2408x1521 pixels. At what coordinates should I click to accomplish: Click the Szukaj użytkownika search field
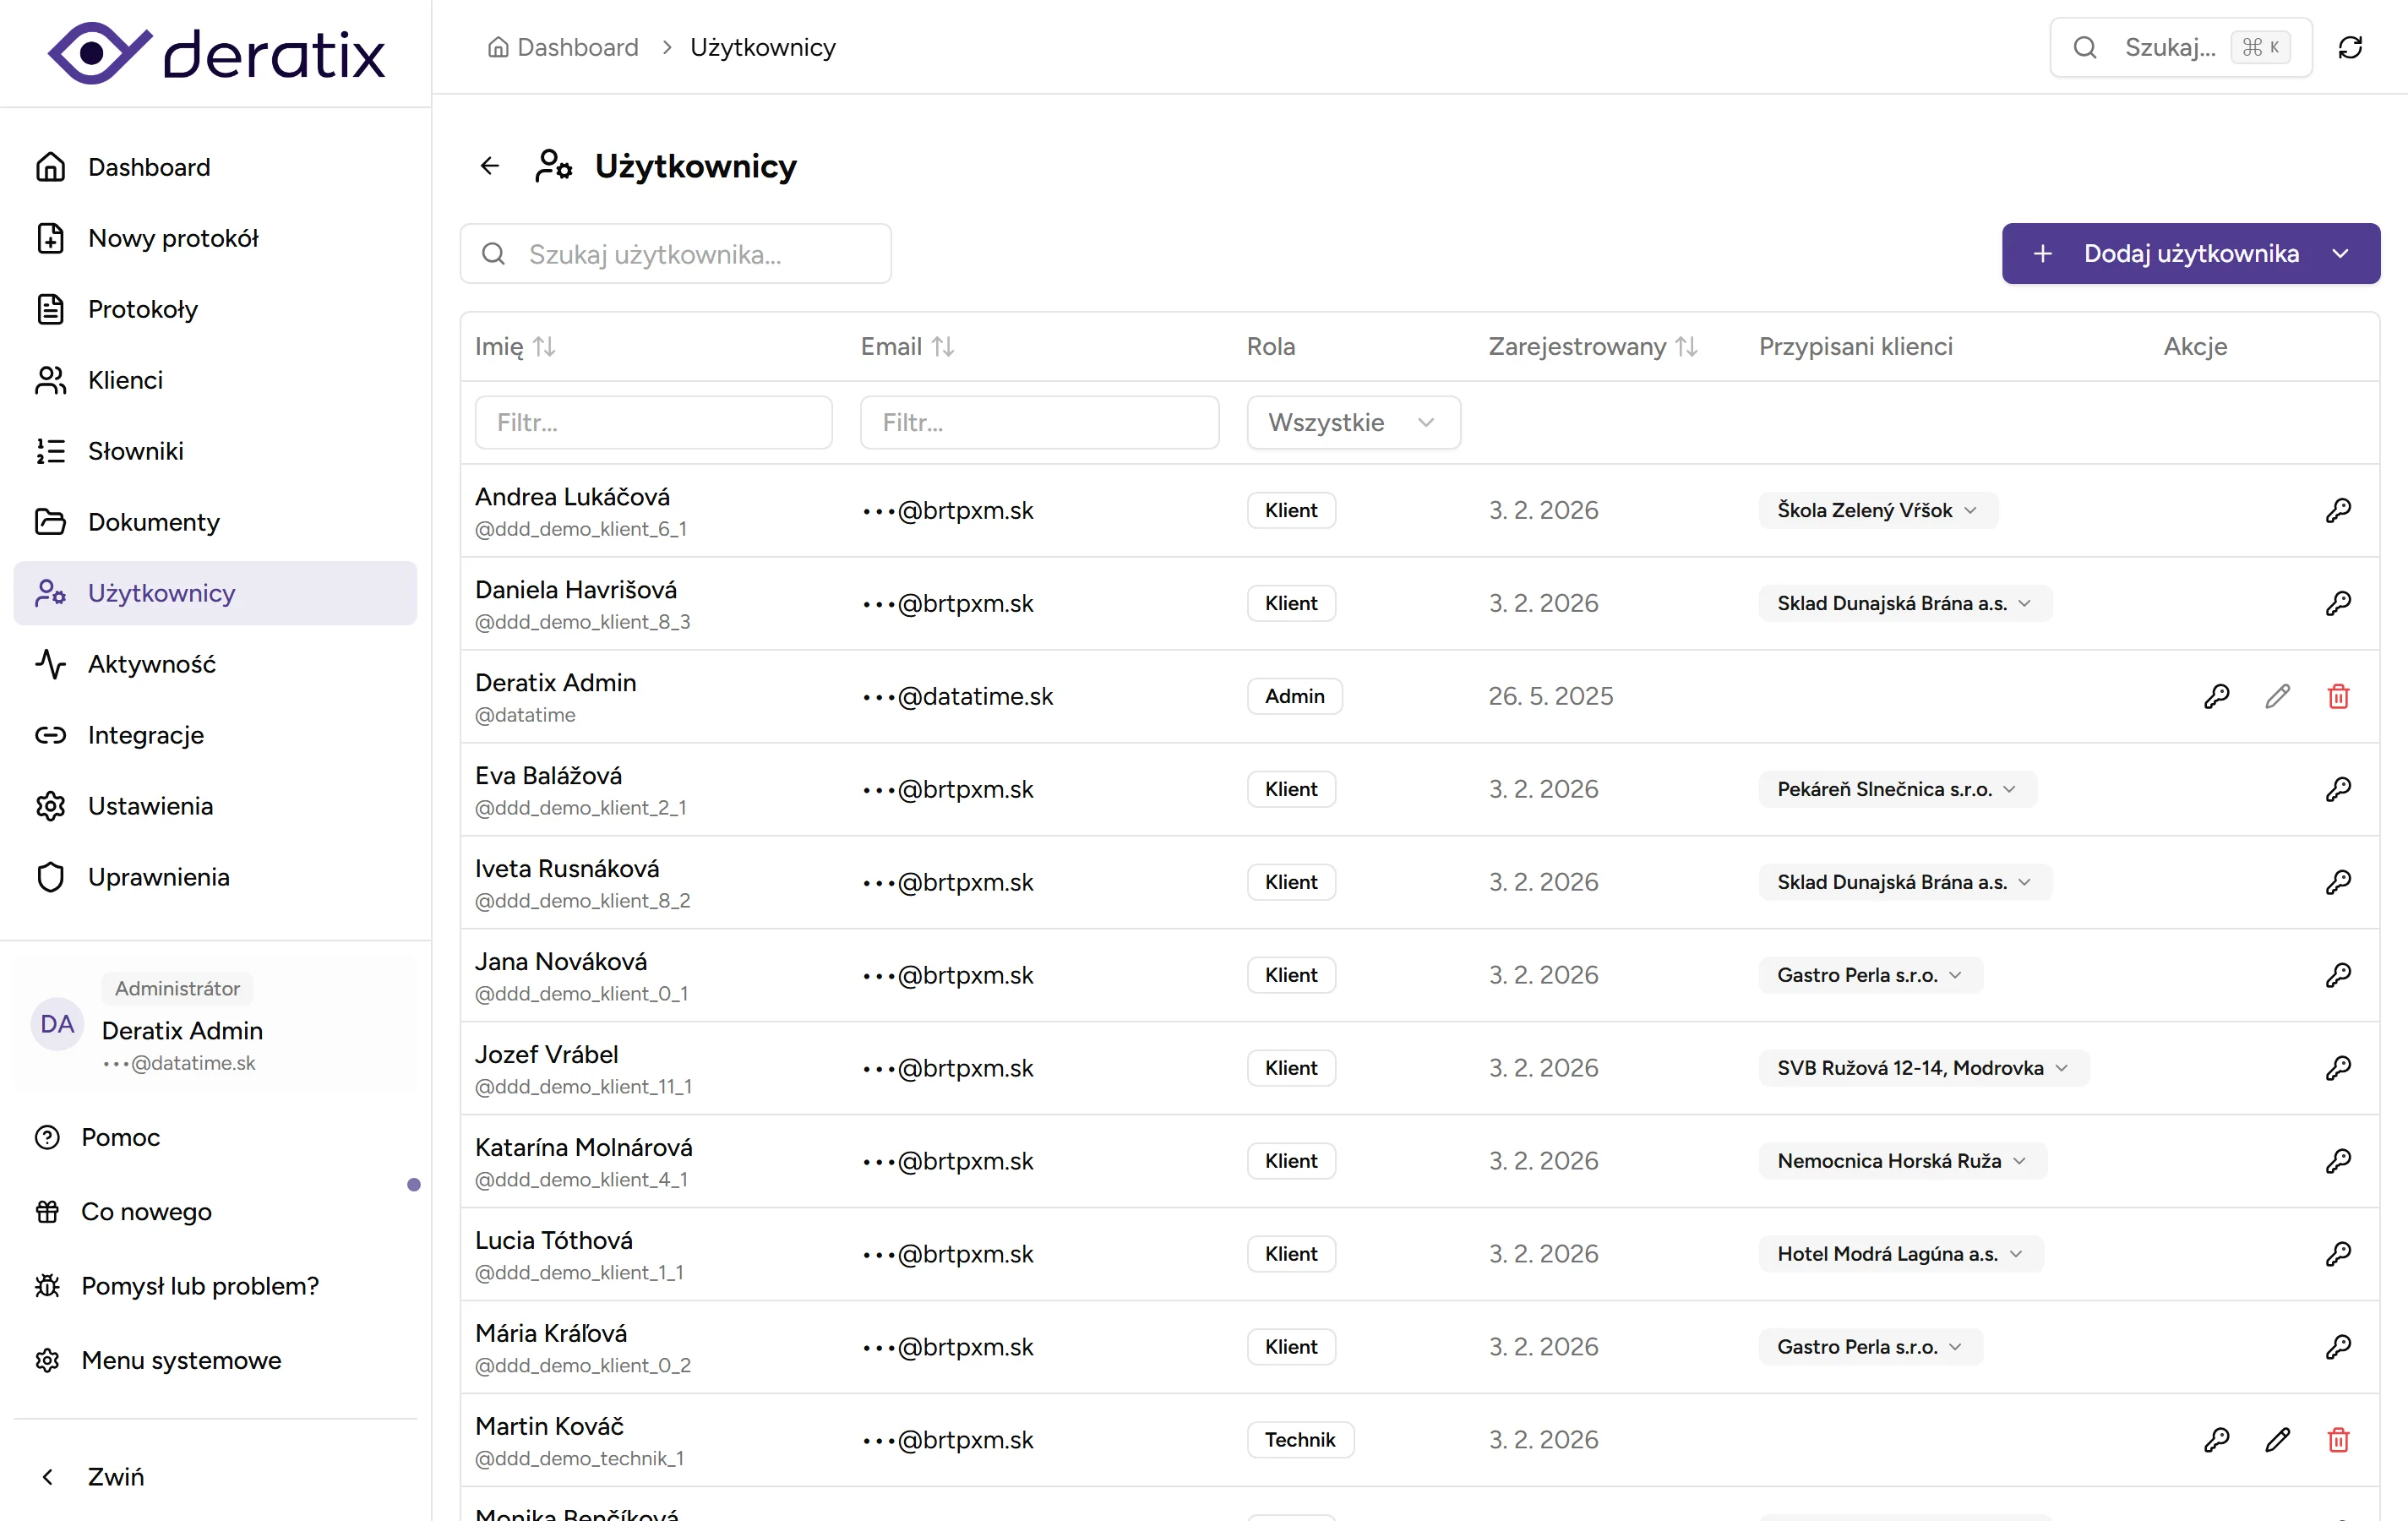(676, 254)
